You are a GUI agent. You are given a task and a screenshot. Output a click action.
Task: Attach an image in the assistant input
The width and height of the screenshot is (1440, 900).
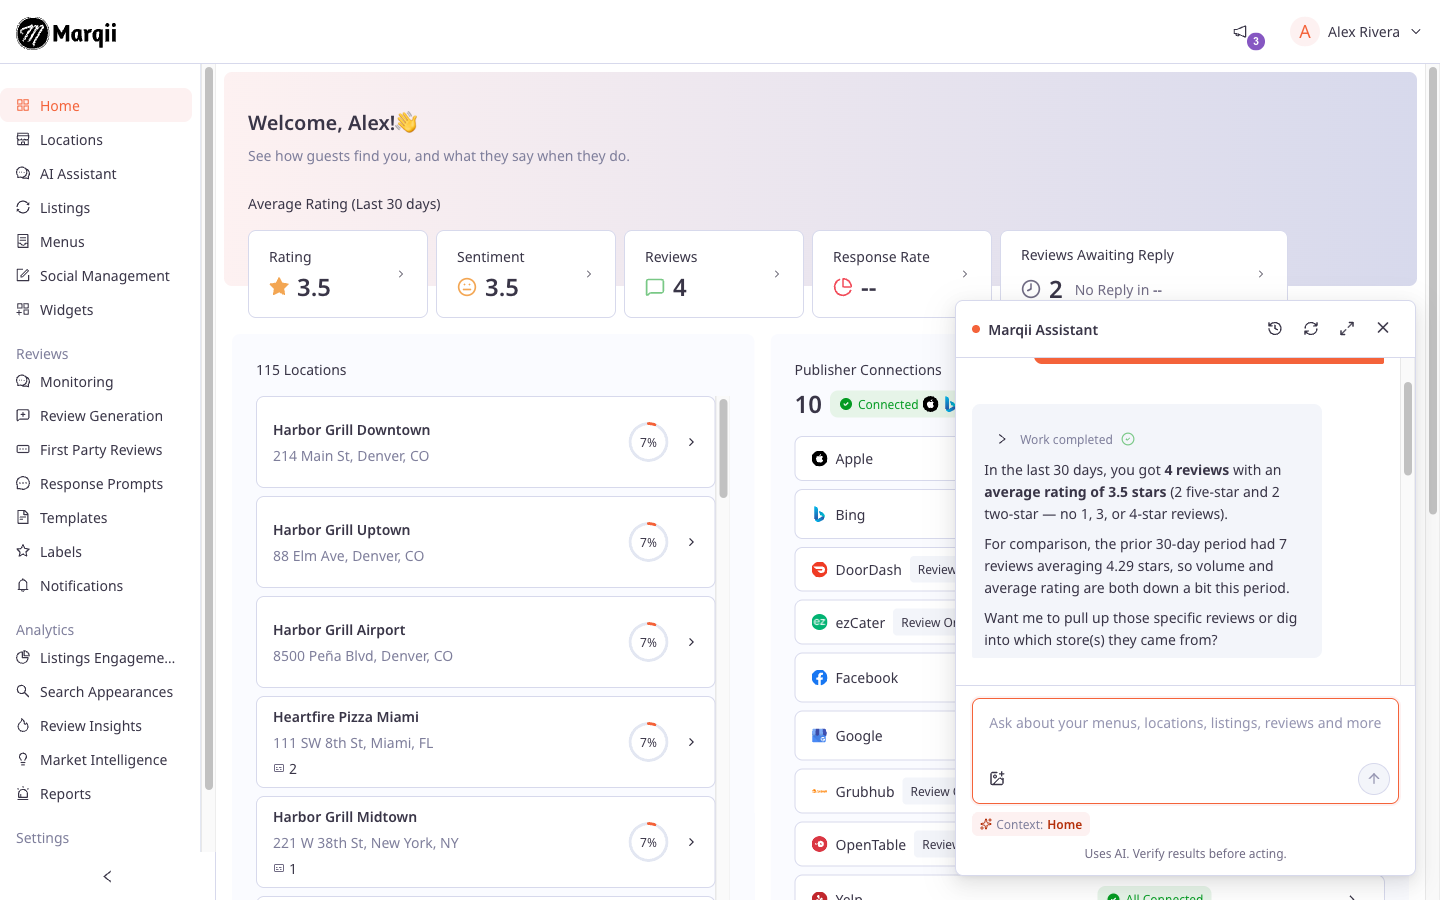(997, 778)
